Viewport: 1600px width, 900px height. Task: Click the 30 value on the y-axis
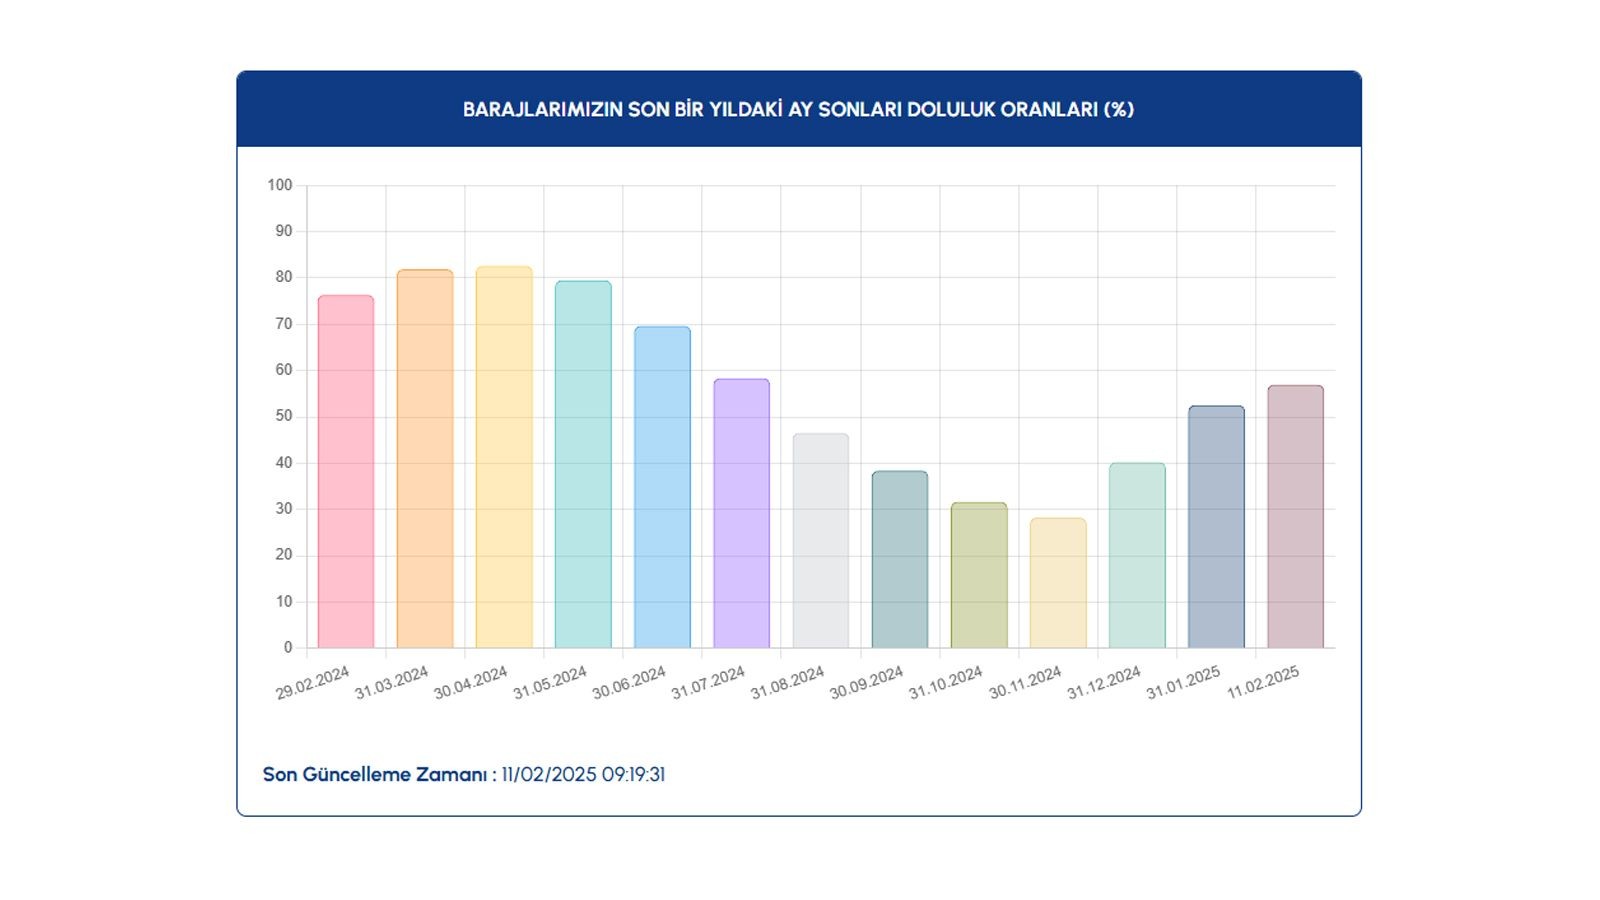point(284,509)
